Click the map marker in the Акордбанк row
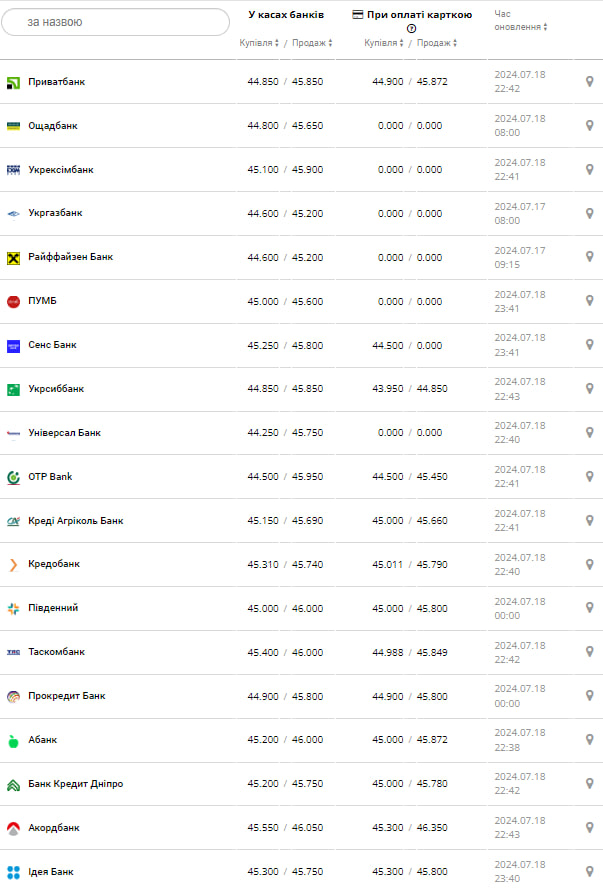The image size is (603, 890). click(589, 827)
